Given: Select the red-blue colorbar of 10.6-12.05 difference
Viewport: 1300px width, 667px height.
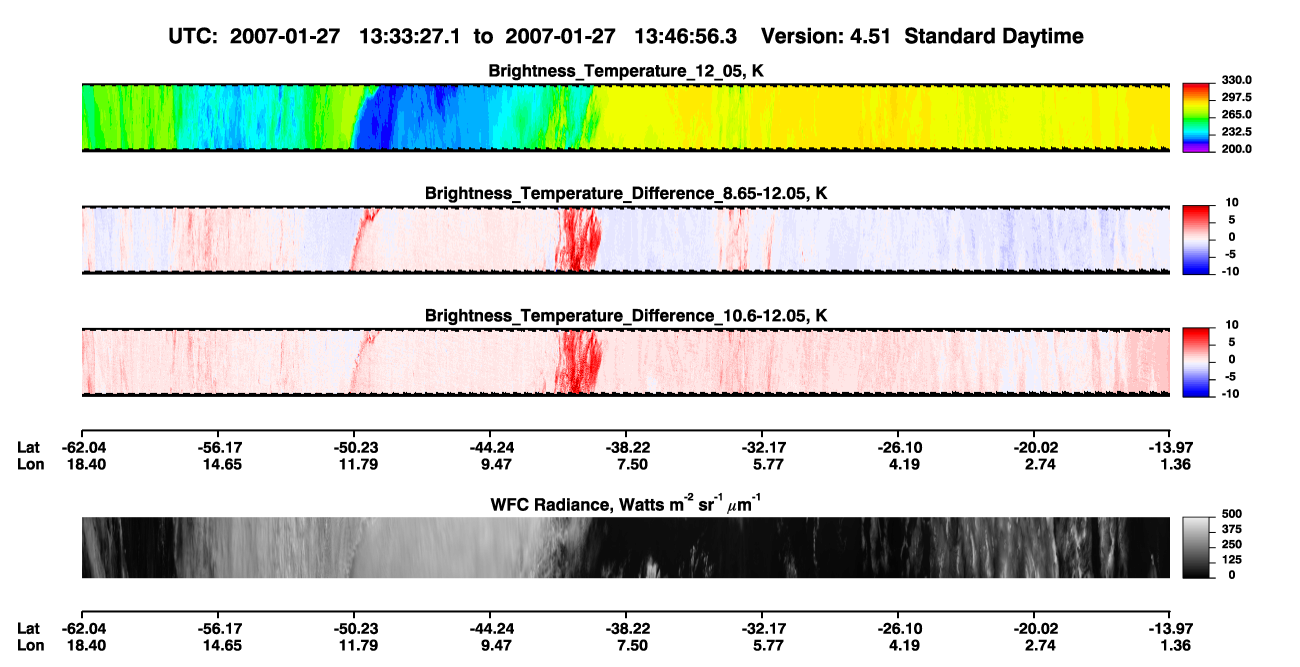Looking at the screenshot, I should click(x=1196, y=362).
